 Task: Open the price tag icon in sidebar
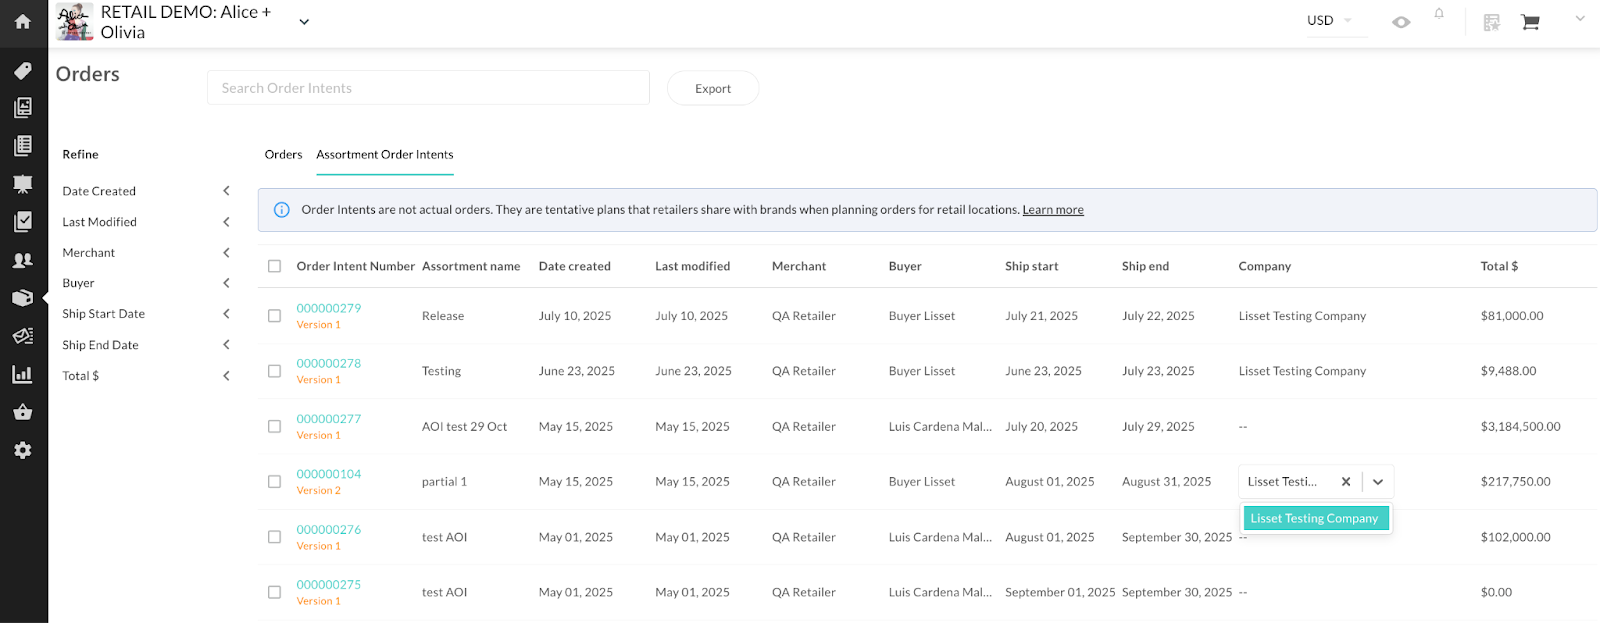22,71
